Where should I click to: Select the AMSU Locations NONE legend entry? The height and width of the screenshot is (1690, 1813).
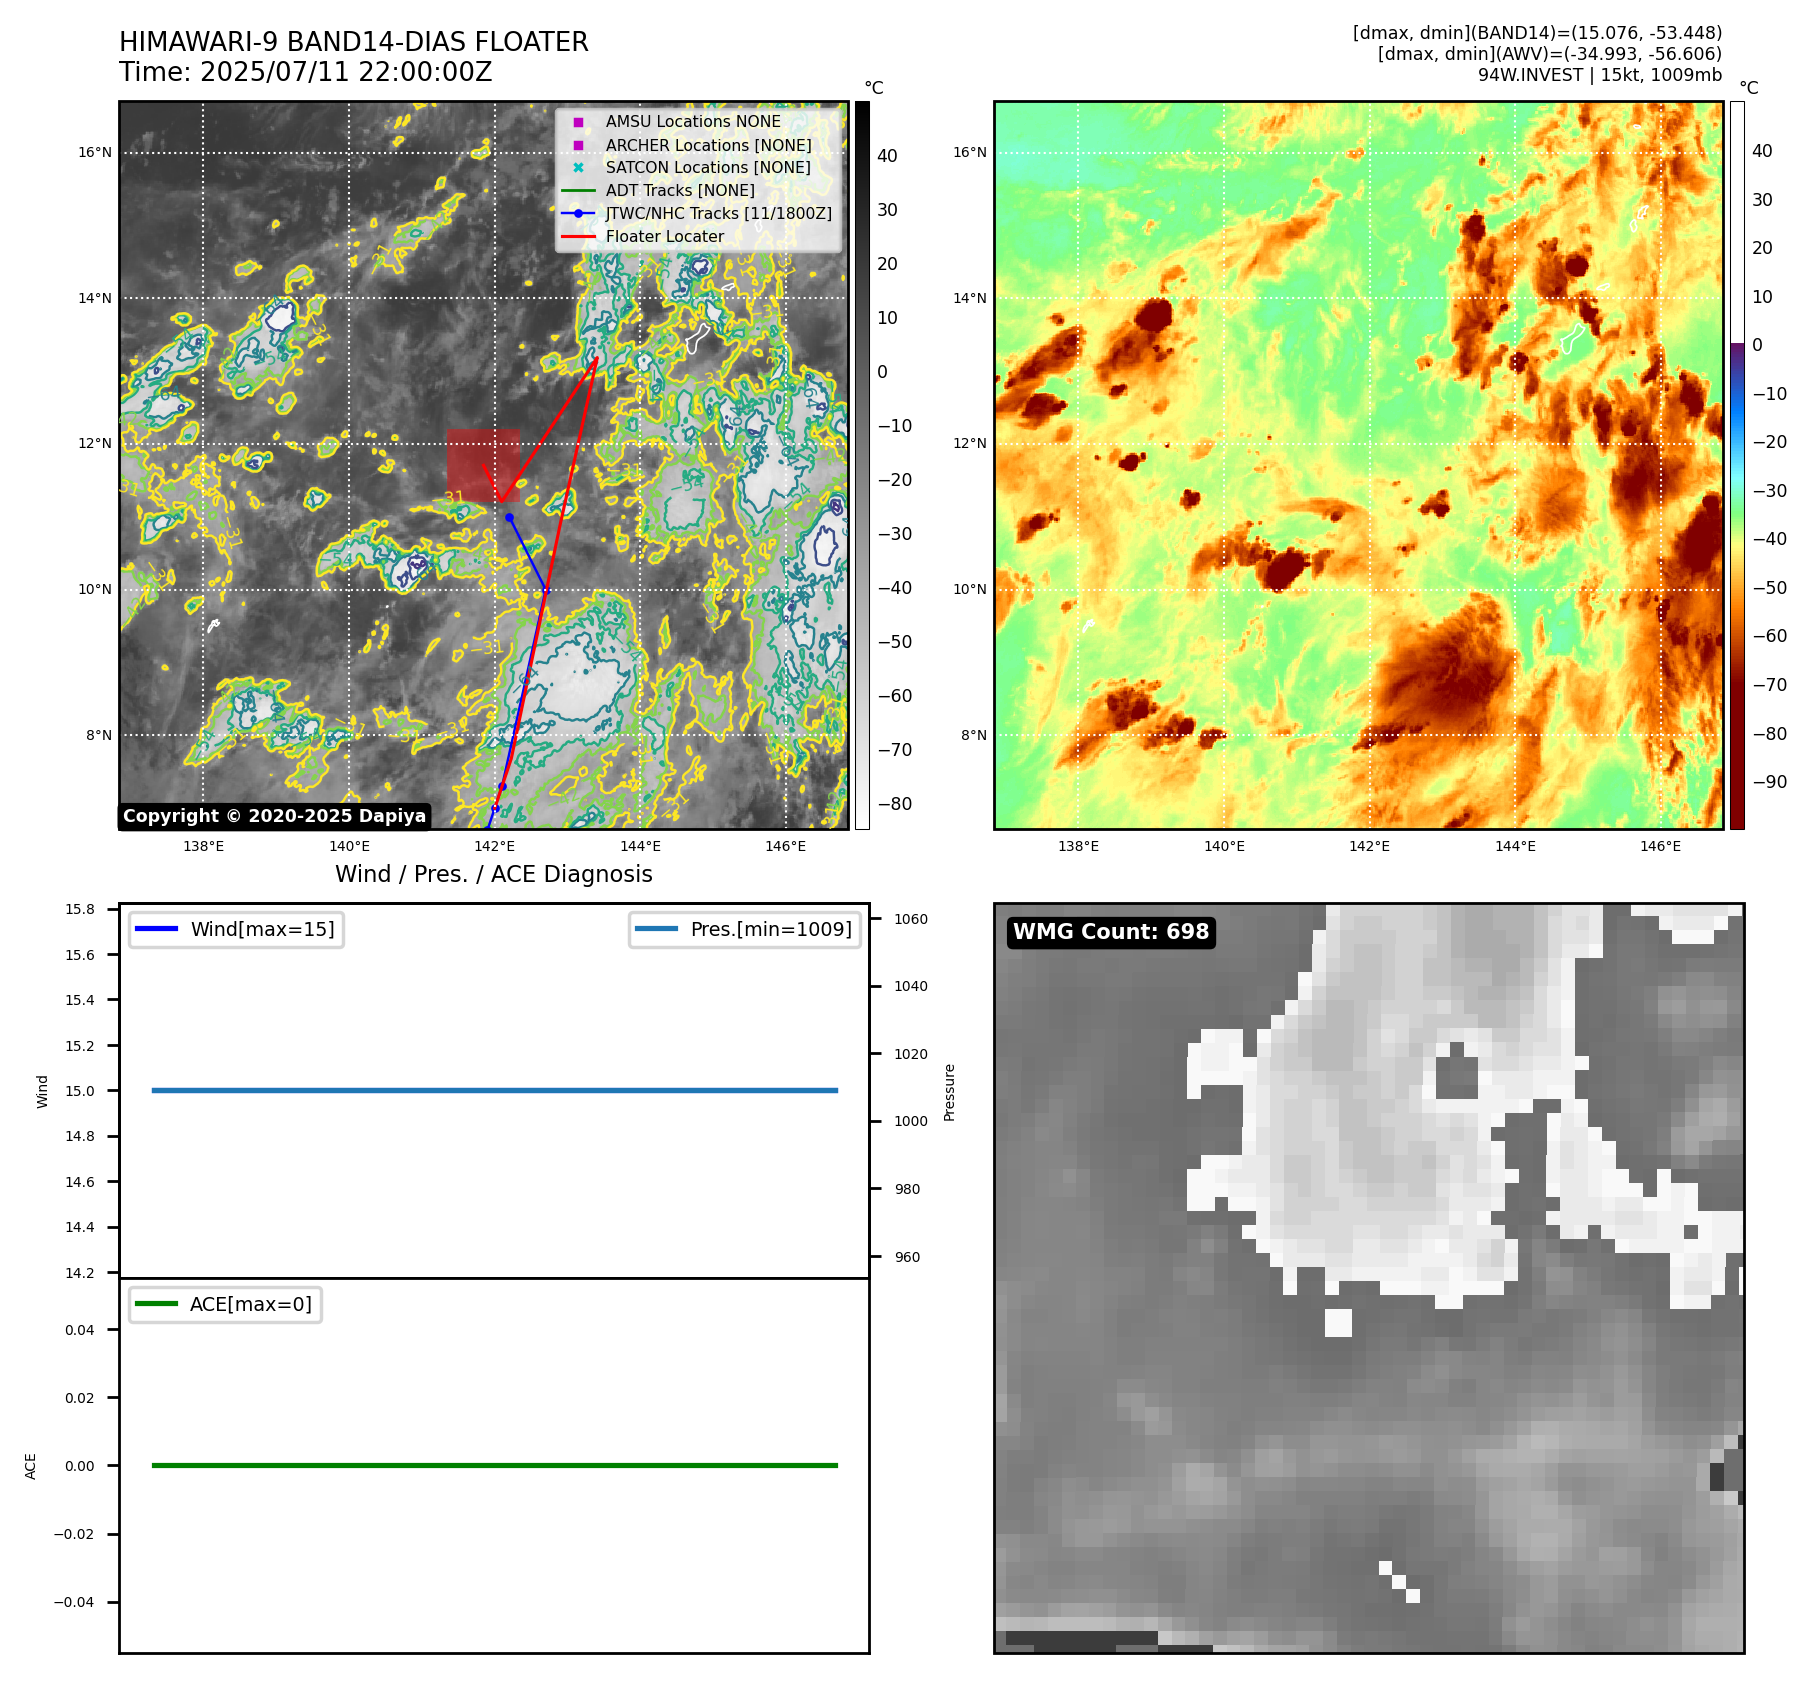click(693, 122)
